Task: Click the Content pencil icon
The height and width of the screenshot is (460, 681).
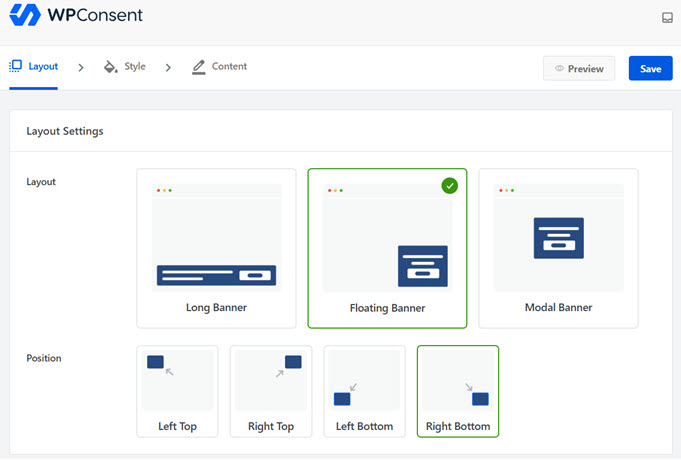Action: pos(198,67)
